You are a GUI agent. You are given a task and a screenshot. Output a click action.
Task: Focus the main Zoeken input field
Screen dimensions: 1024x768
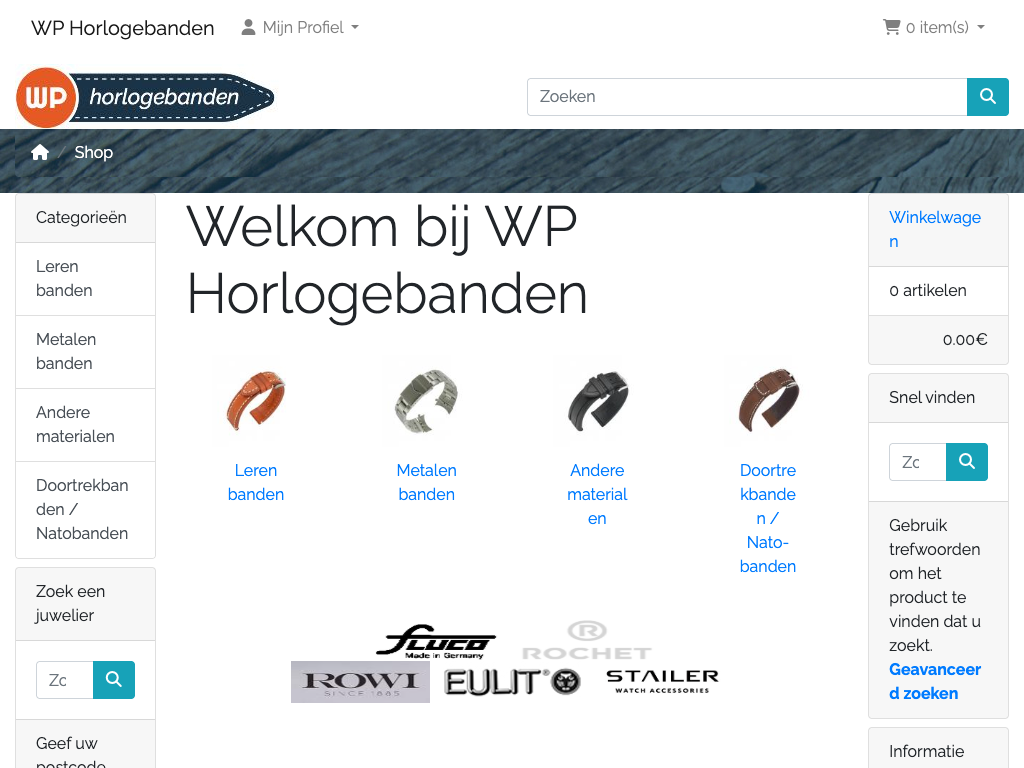tap(747, 97)
